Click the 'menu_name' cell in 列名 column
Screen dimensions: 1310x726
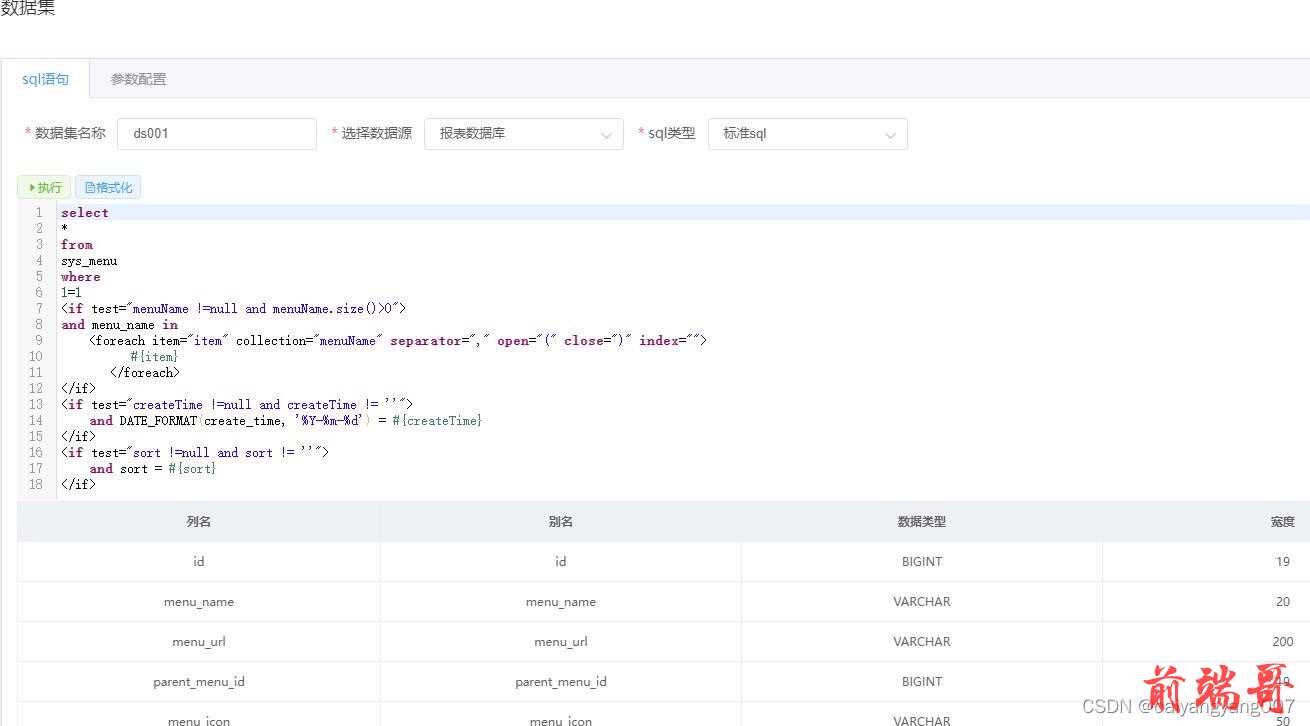(198, 602)
